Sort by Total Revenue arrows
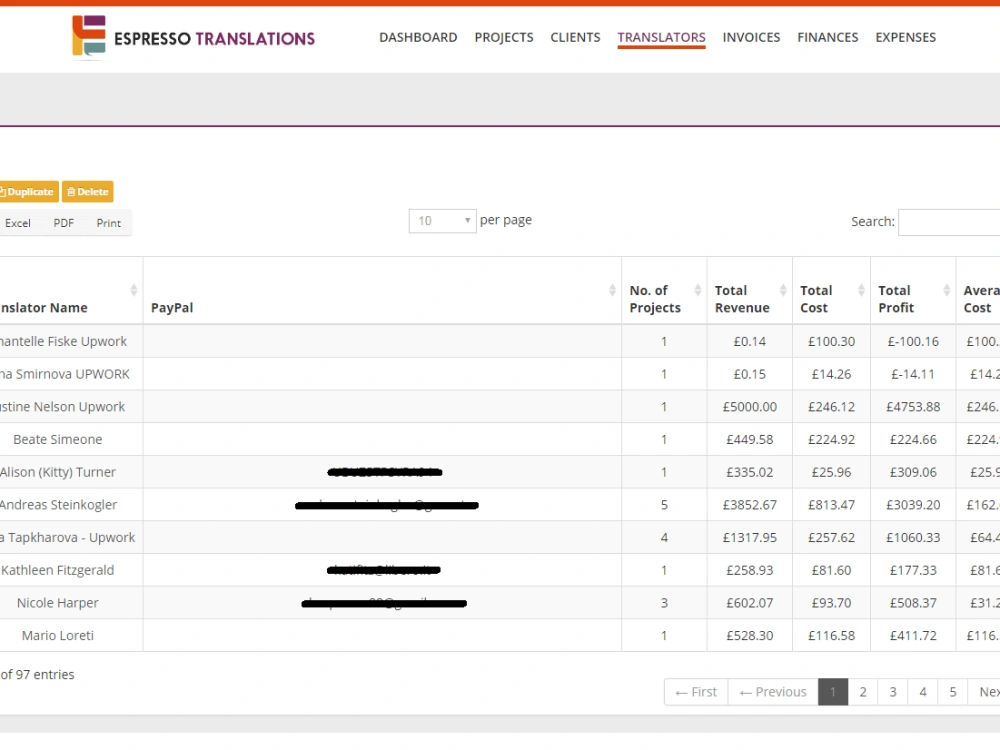The width and height of the screenshot is (1000, 750). [x=783, y=291]
